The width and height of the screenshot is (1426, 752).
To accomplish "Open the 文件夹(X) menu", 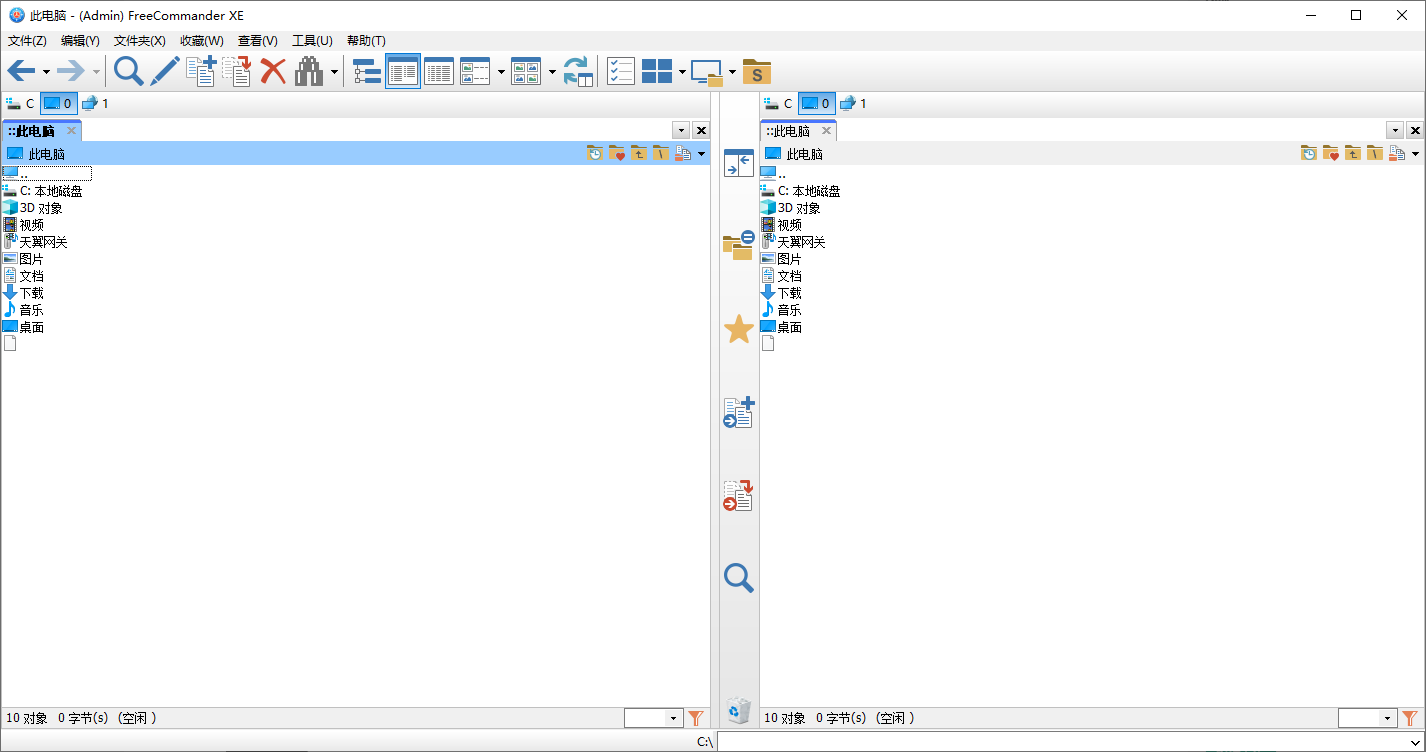I will coord(139,41).
